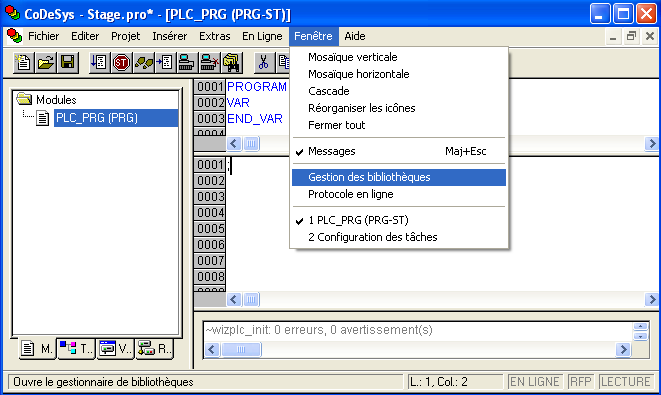Image resolution: width=661 pixels, height=395 pixels.
Task: Click left scroll arrow of the code pane
Action: tap(234, 300)
